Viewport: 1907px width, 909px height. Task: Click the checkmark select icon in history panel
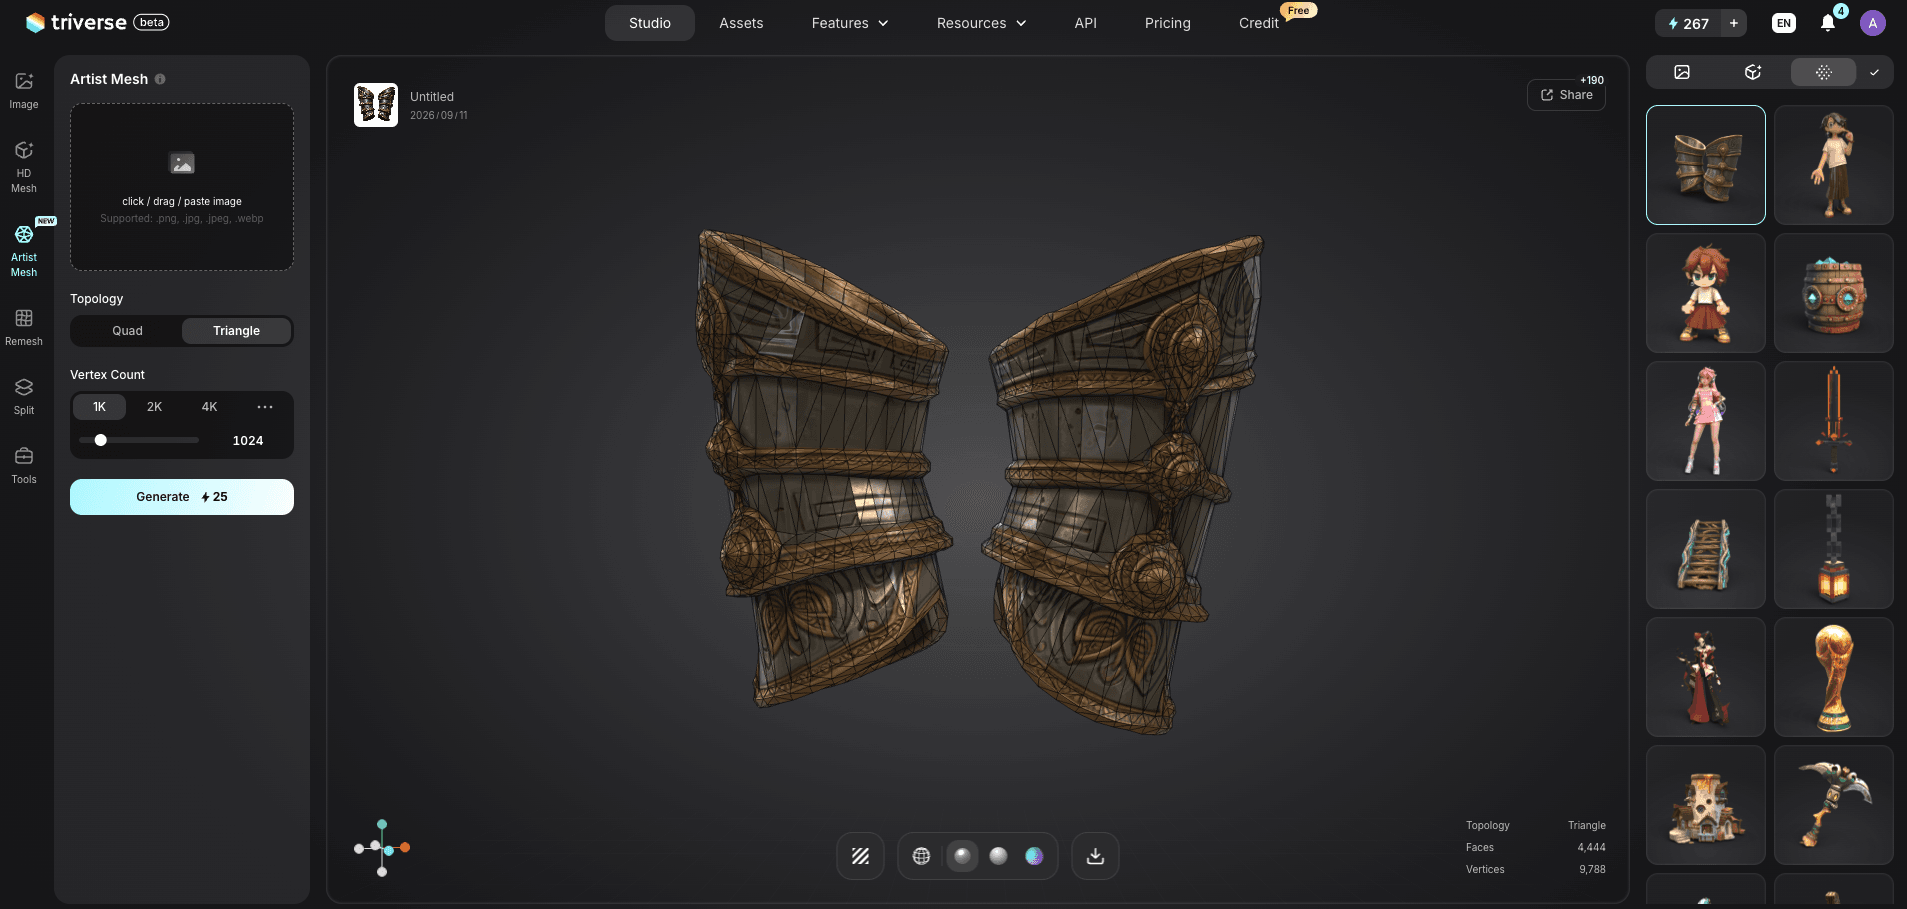tap(1874, 72)
